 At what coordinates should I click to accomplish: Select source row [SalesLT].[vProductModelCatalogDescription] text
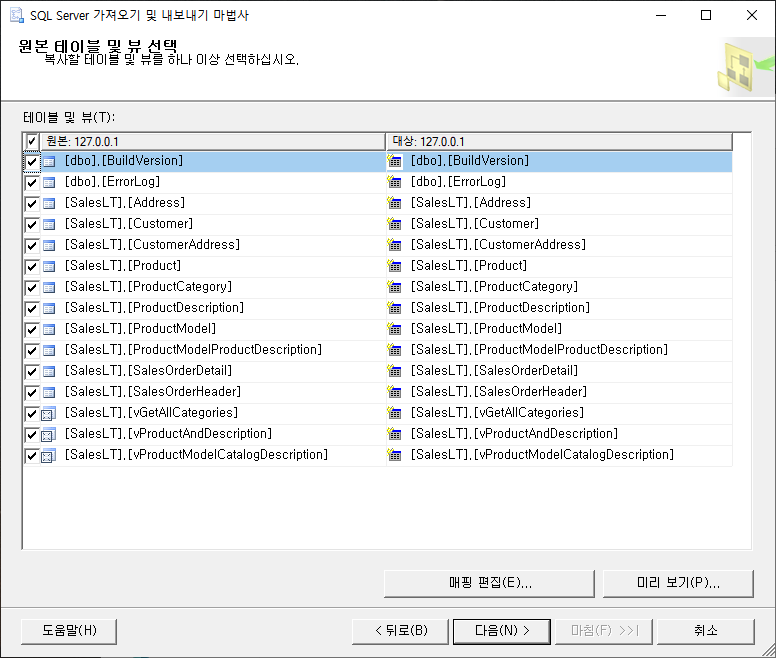[x=196, y=455]
